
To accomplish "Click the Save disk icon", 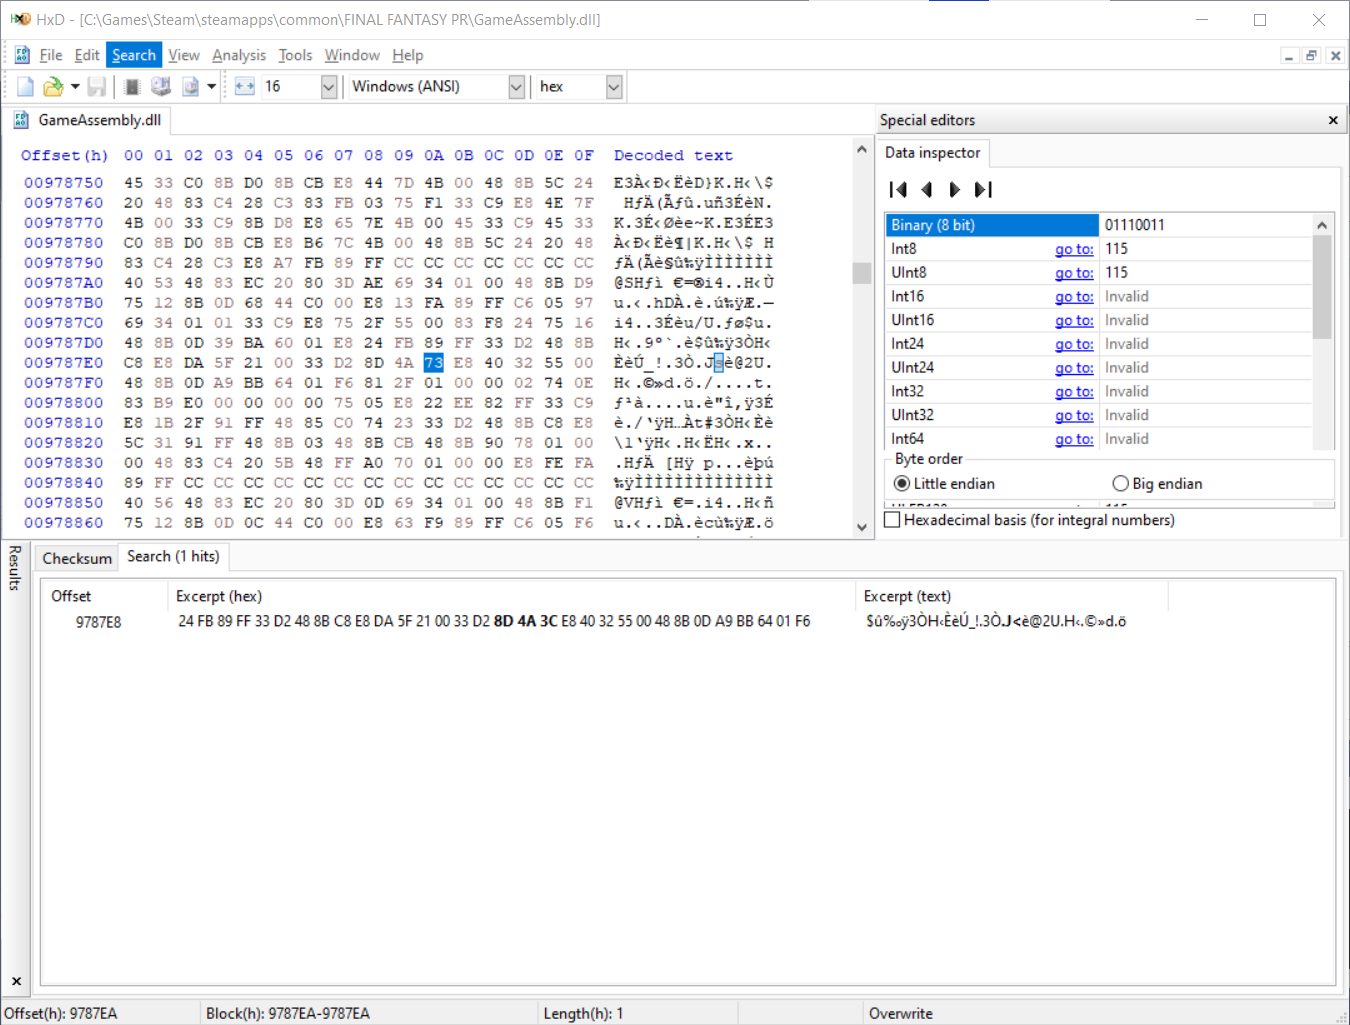I will coord(97,87).
